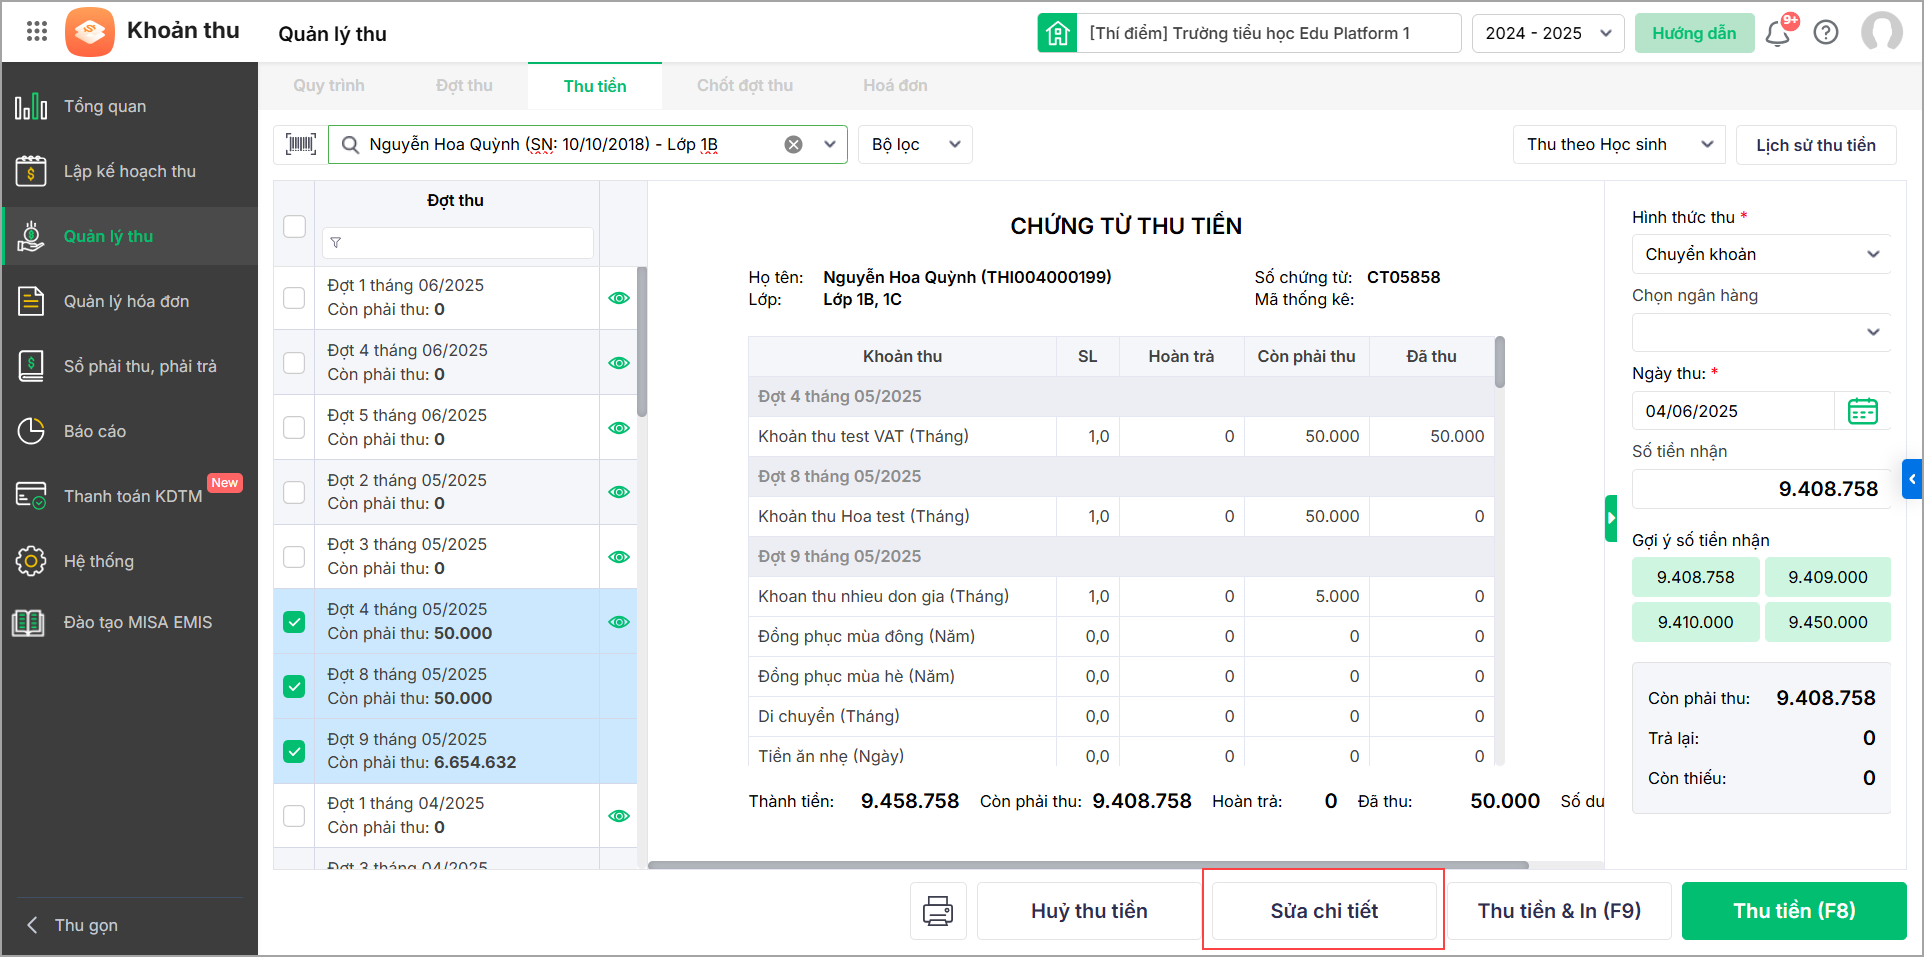Screen dimensions: 1924x957
Task: Click Hướng dẫn button
Action: tap(1694, 33)
